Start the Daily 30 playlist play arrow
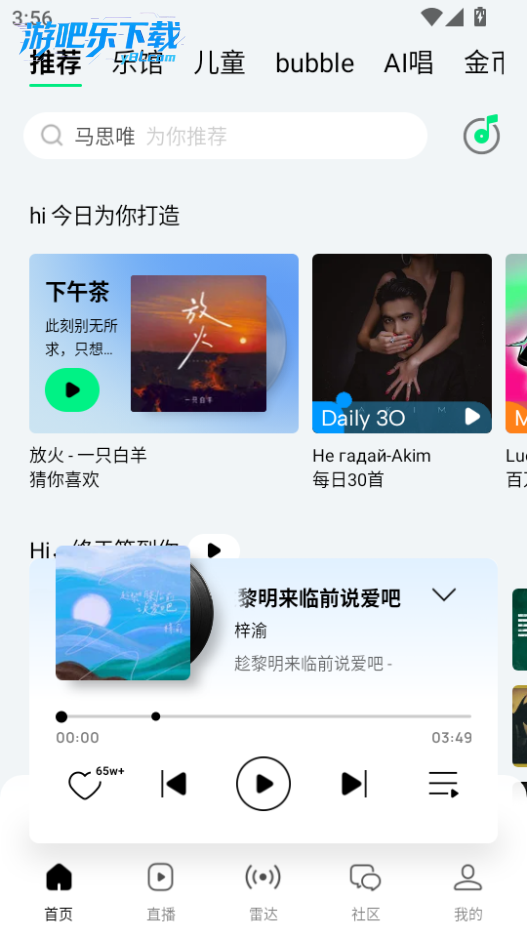 pyautogui.click(x=473, y=417)
